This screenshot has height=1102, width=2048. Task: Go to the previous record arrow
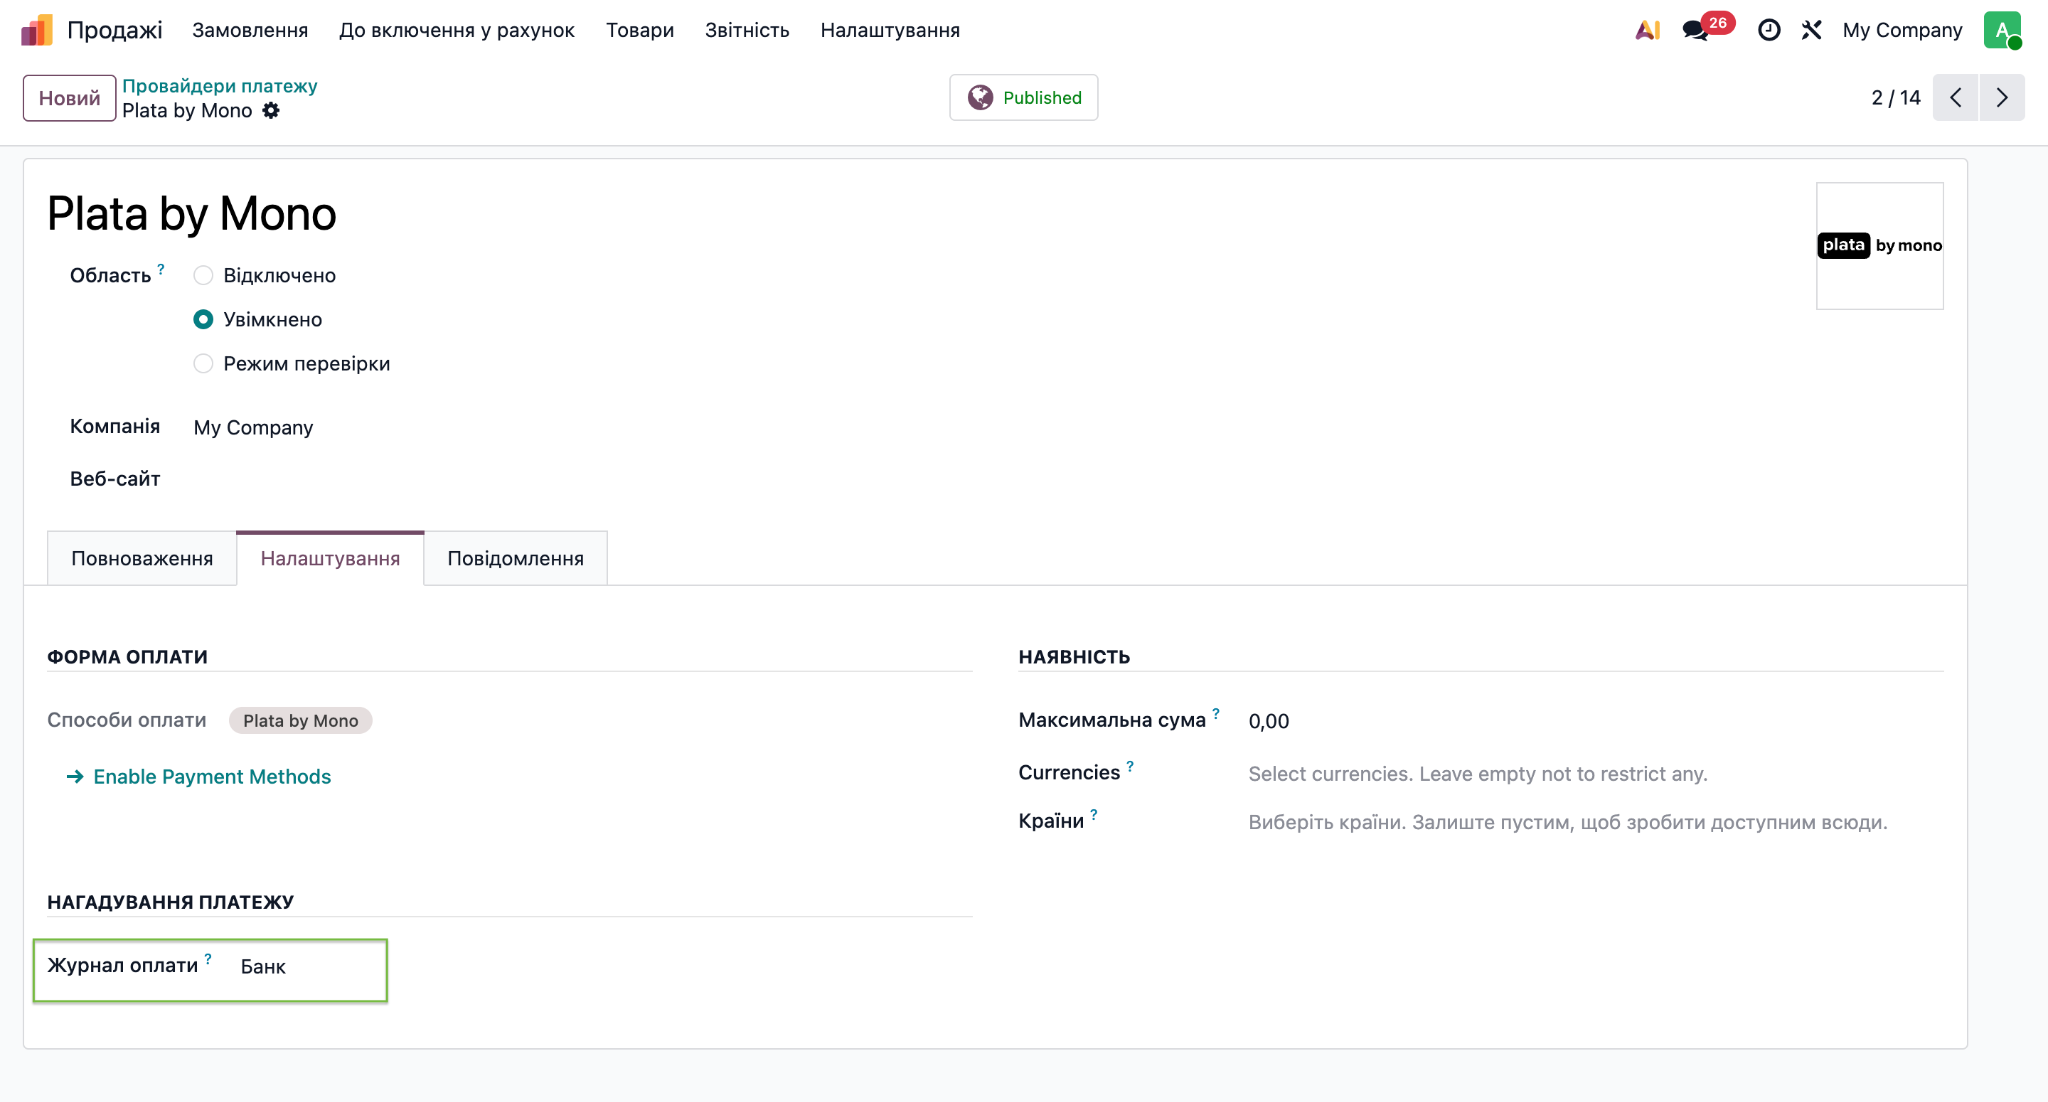pyautogui.click(x=1956, y=97)
